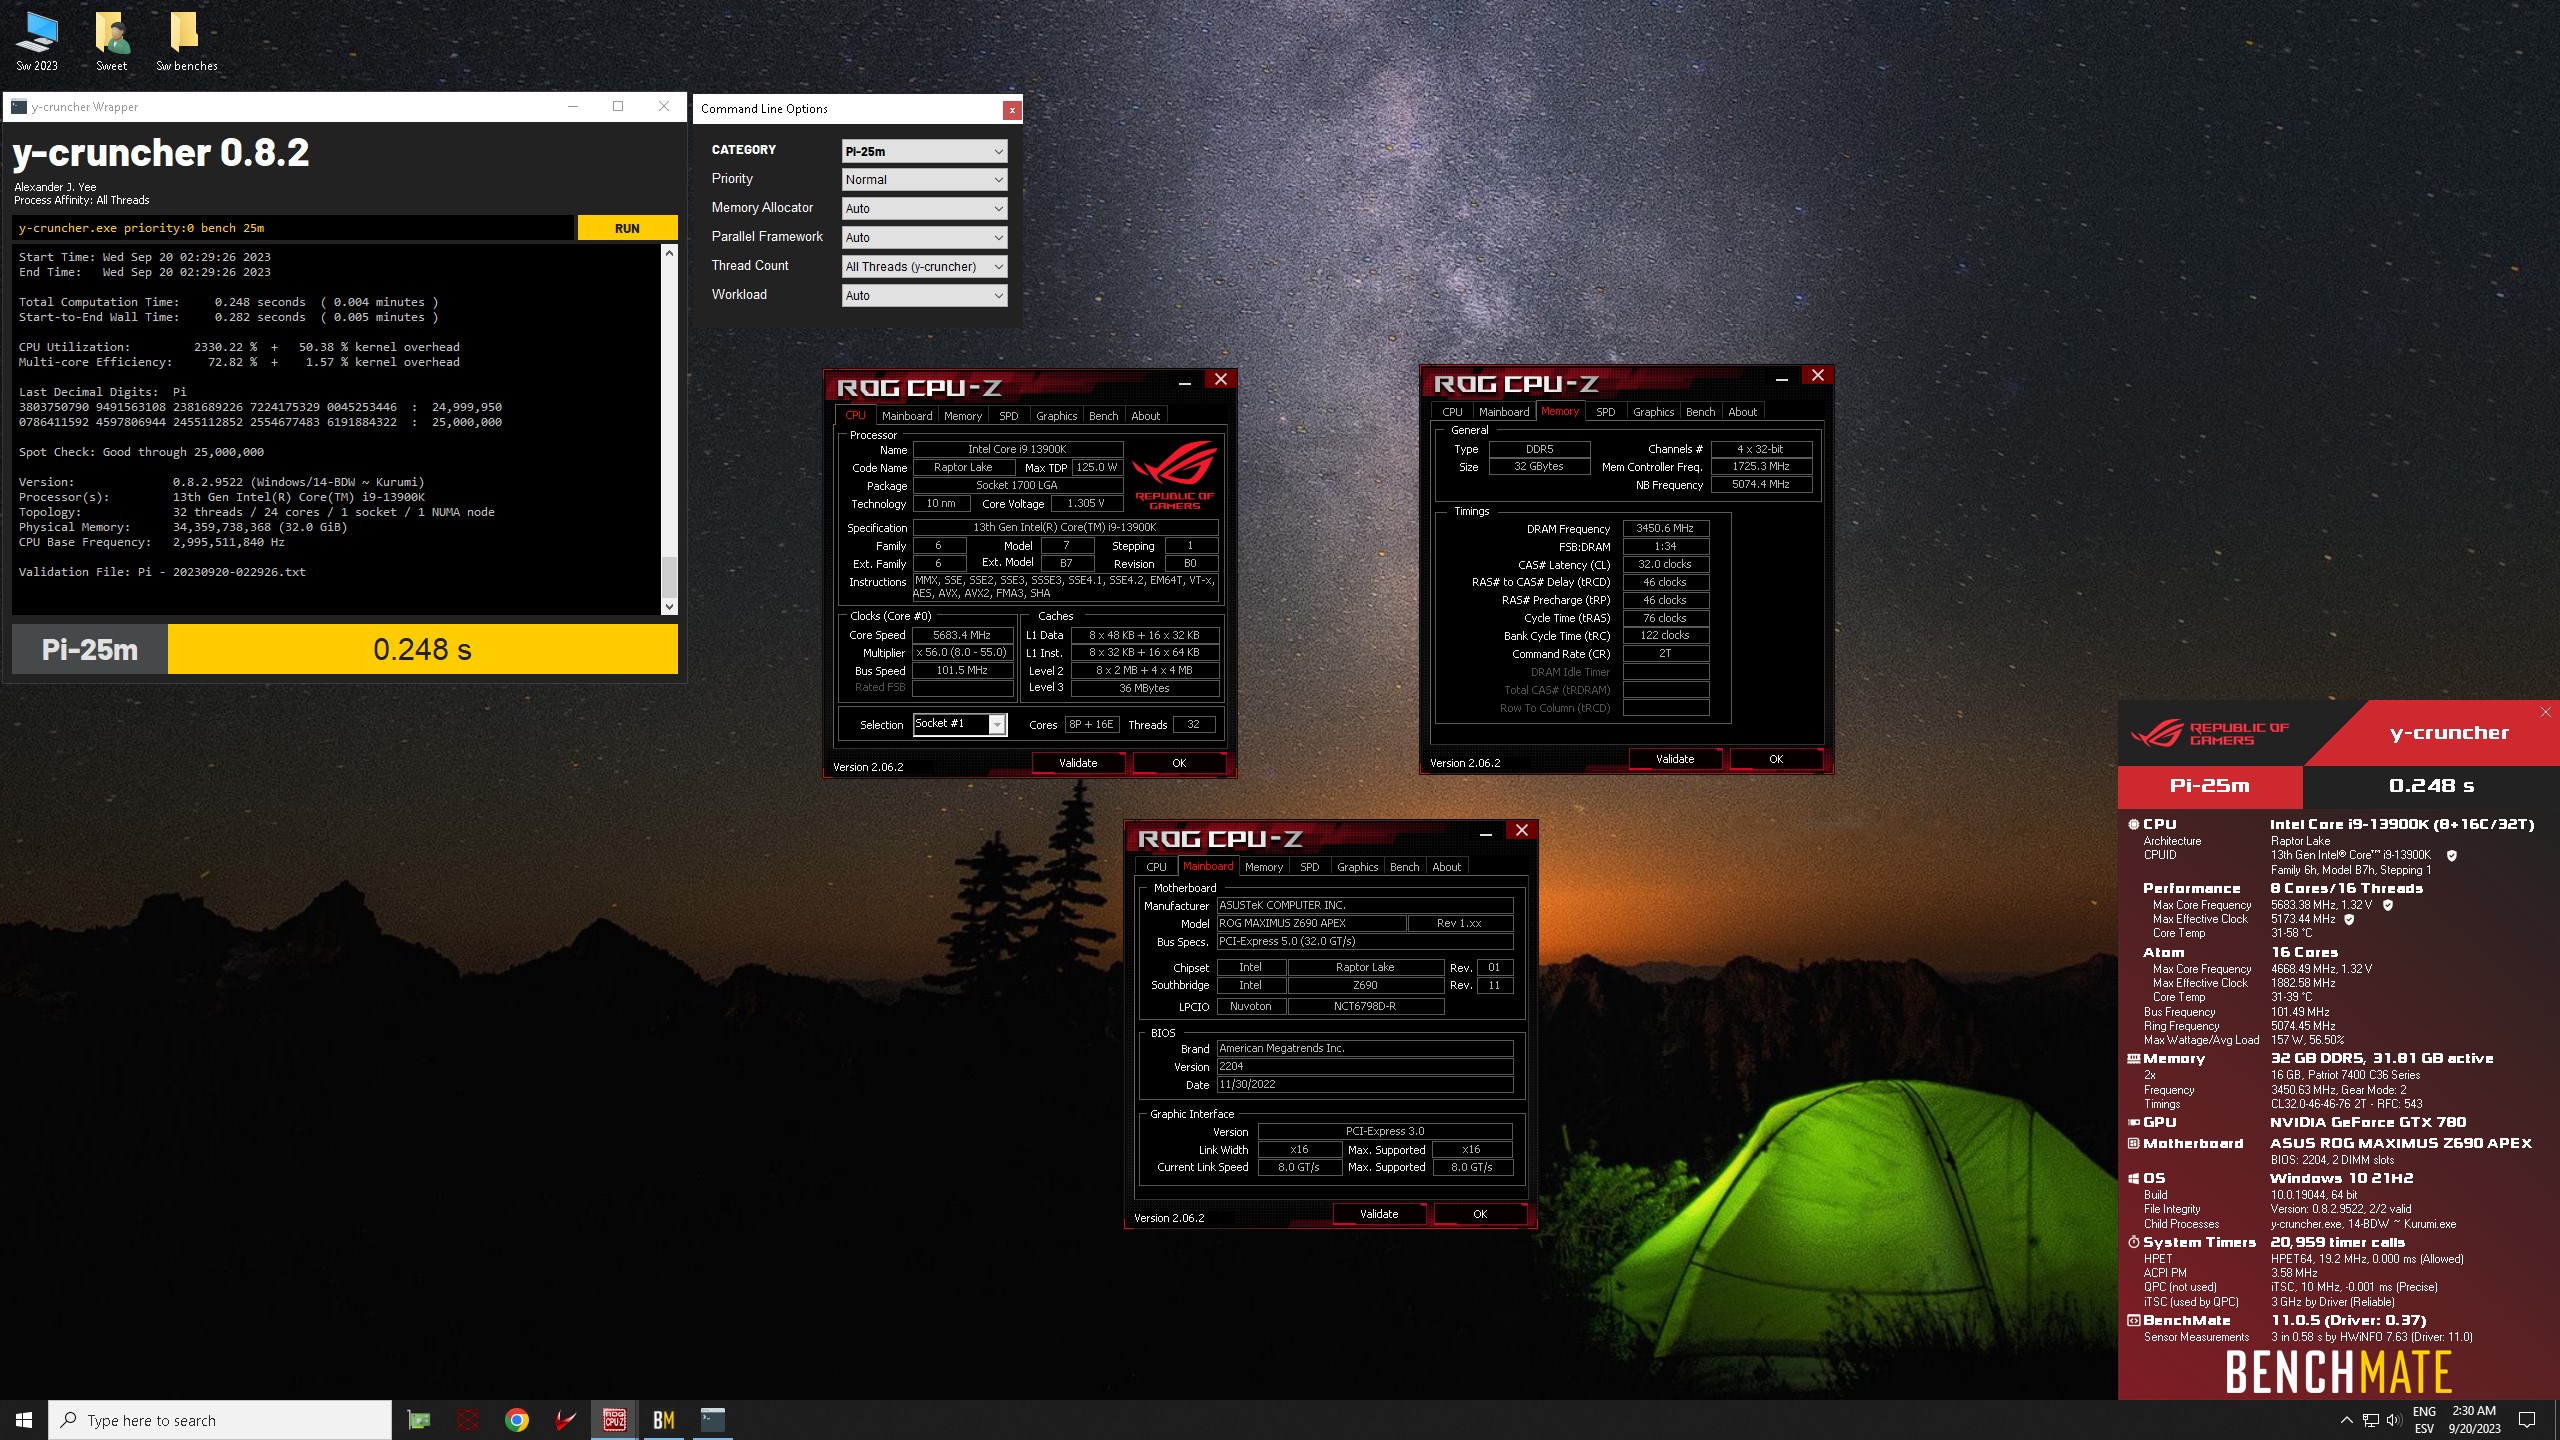Open the Sw 2023 desktop shortcut
The height and width of the screenshot is (1440, 2560).
pyautogui.click(x=37, y=42)
